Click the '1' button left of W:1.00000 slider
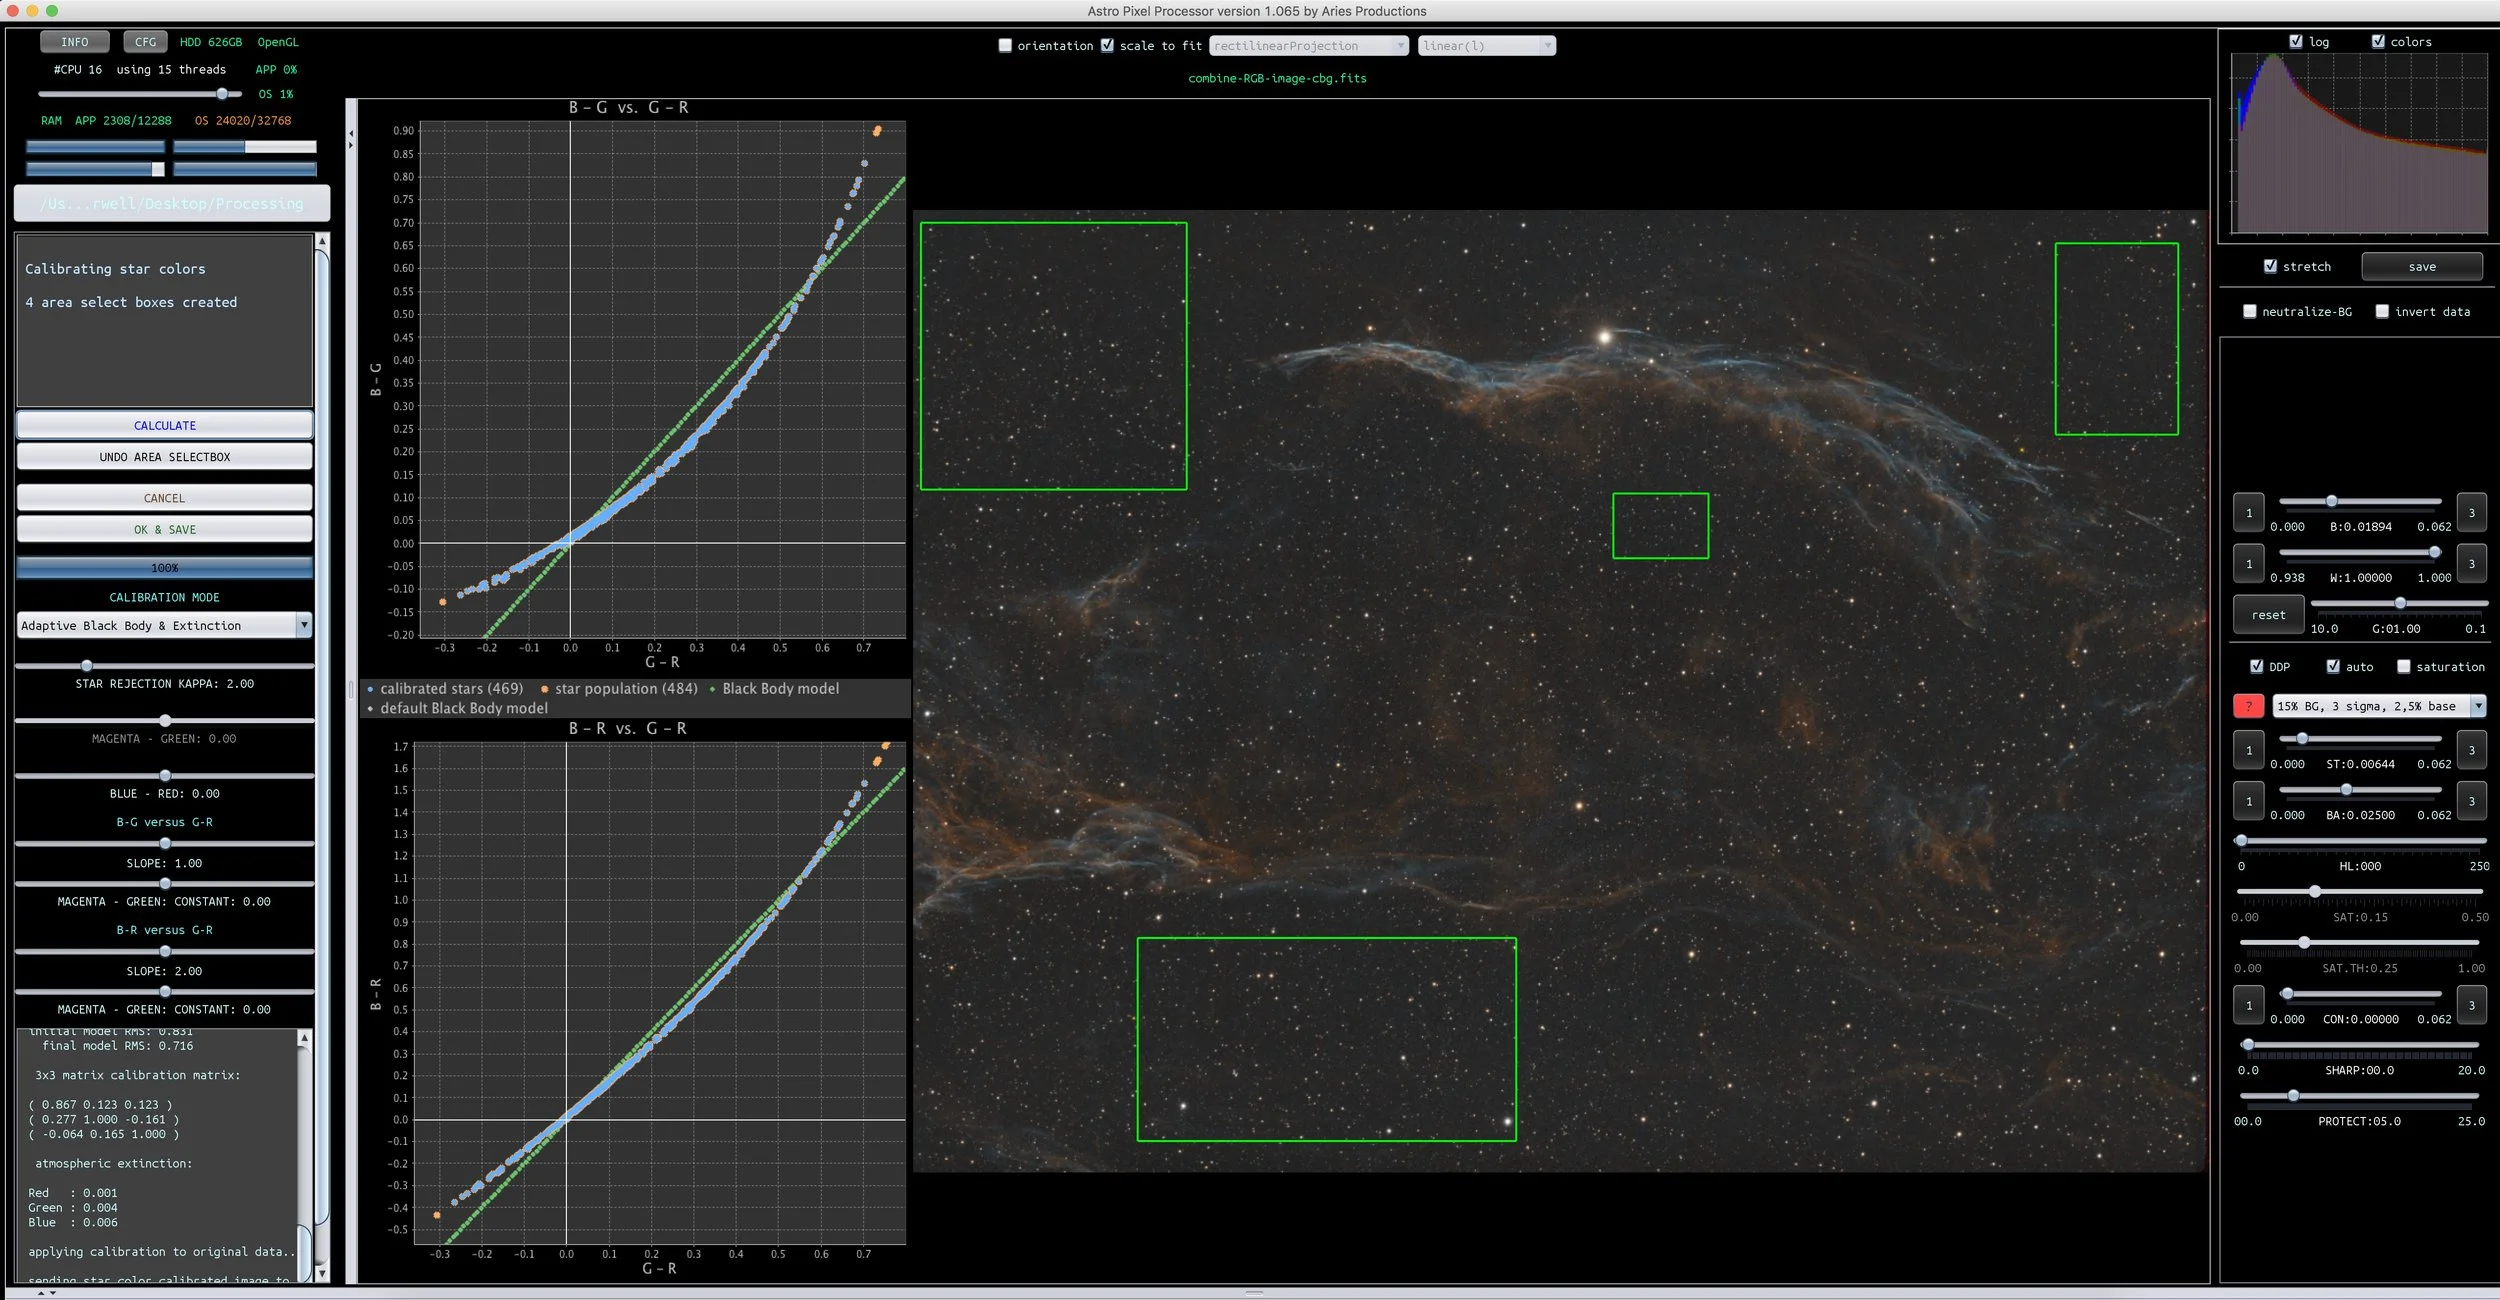The height and width of the screenshot is (1300, 2500). point(2249,564)
